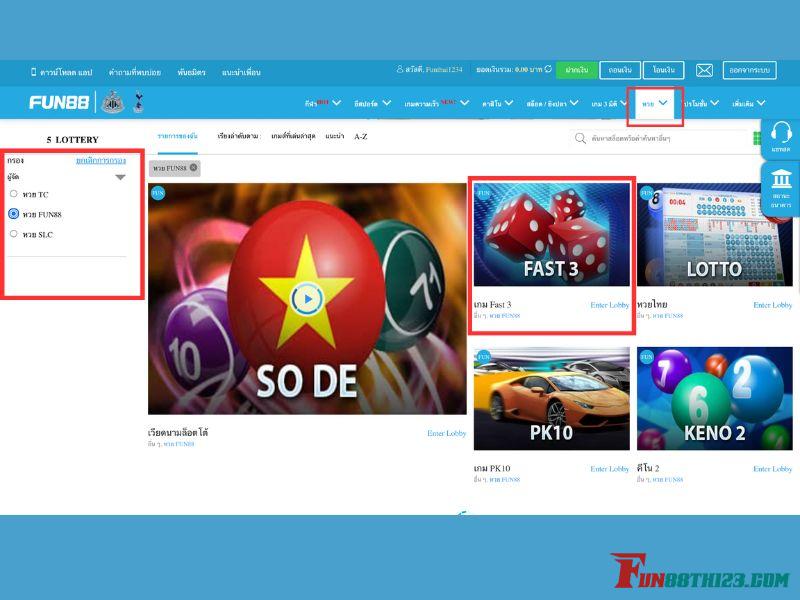Open the envelope messages icon
The image size is (800, 600).
(x=704, y=70)
